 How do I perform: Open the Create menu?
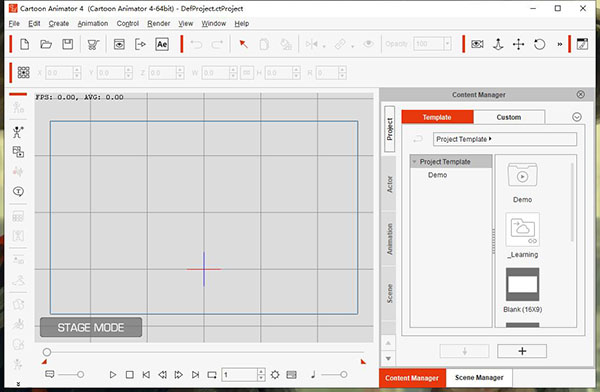(x=59, y=23)
